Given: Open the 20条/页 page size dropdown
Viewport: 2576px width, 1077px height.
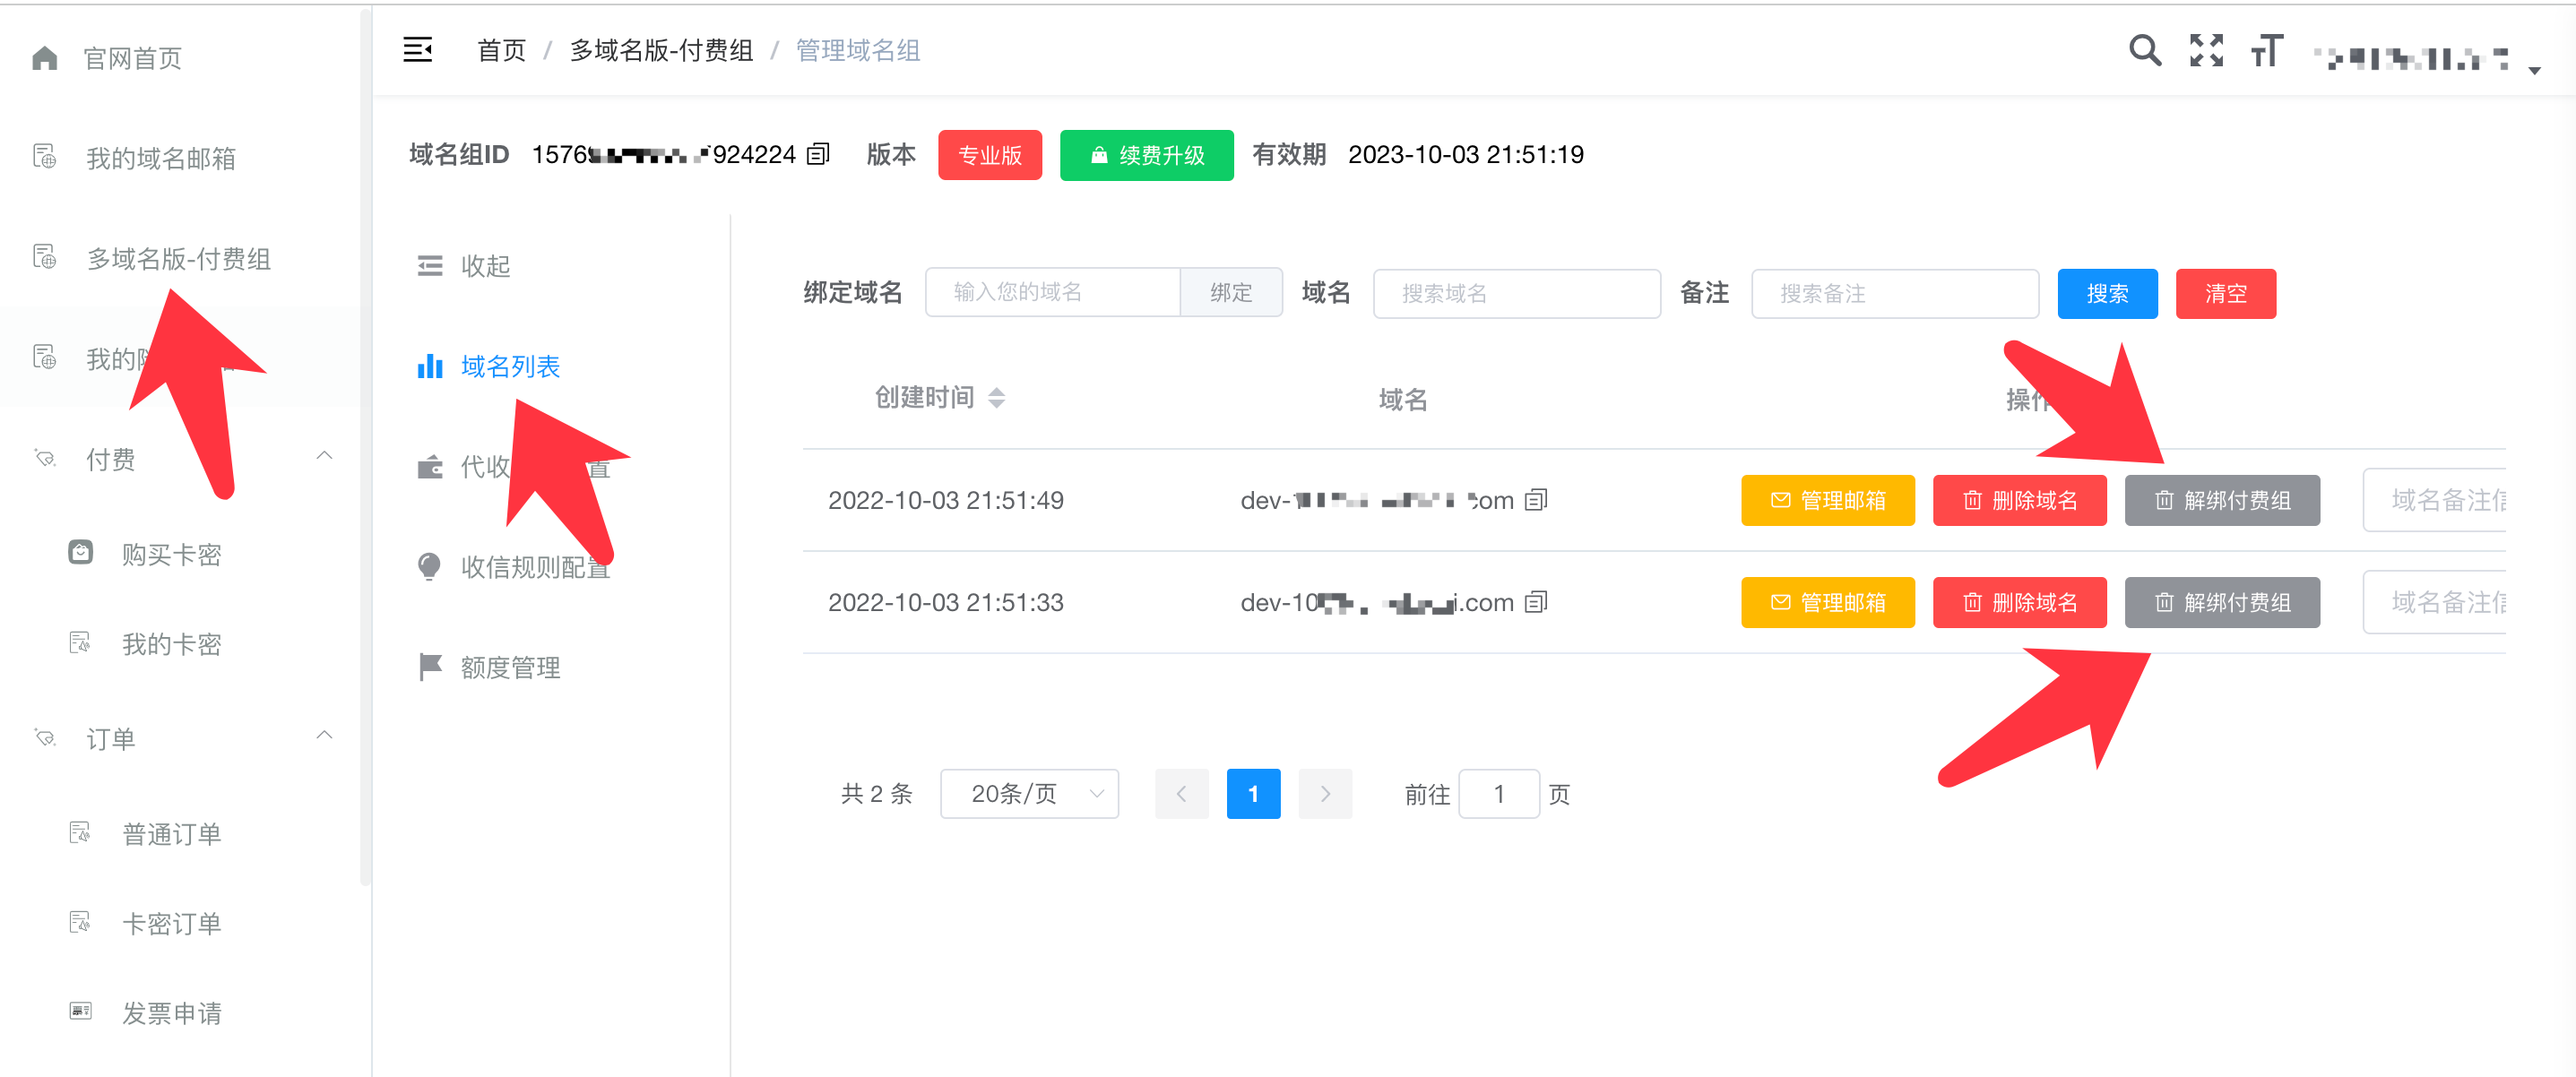Looking at the screenshot, I should click(1029, 794).
